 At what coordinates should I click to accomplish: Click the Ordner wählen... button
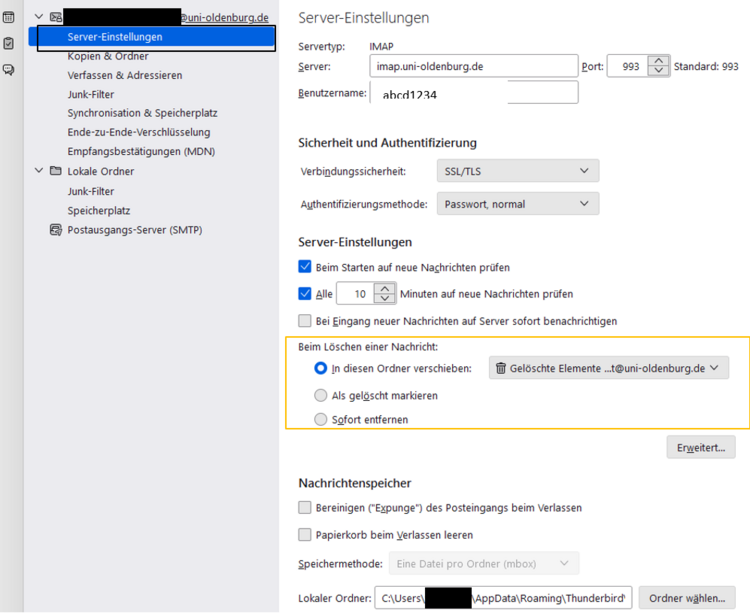pos(687,598)
